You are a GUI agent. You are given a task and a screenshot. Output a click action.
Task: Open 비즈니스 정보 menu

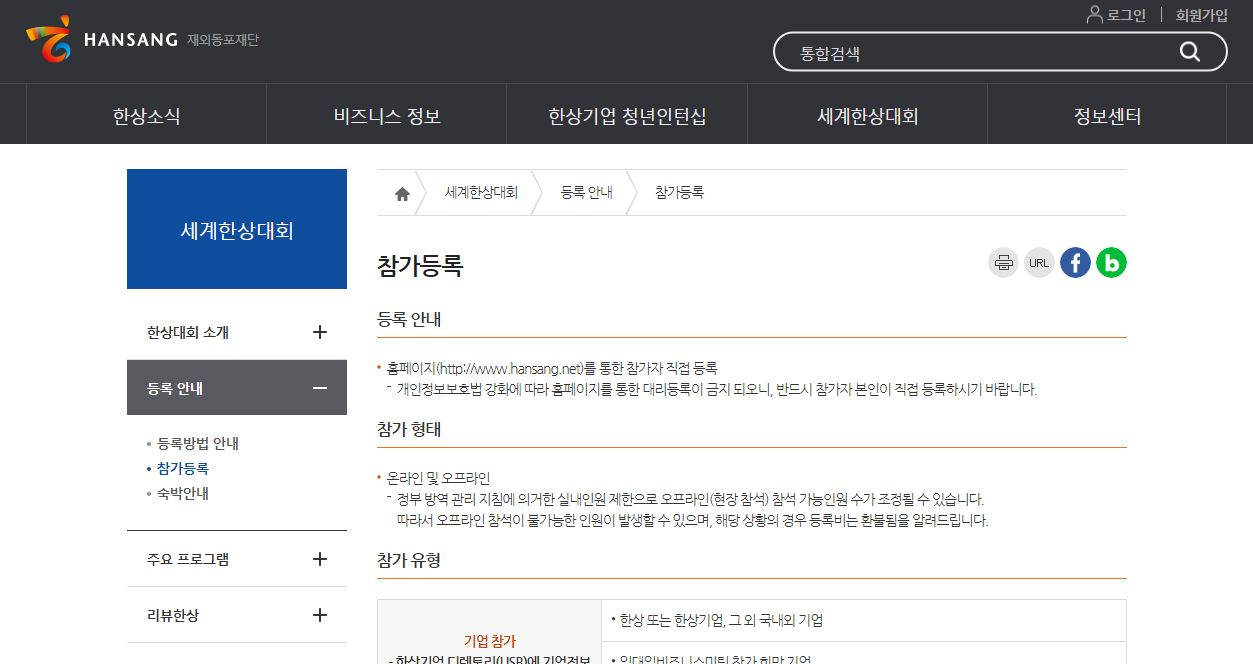[387, 115]
